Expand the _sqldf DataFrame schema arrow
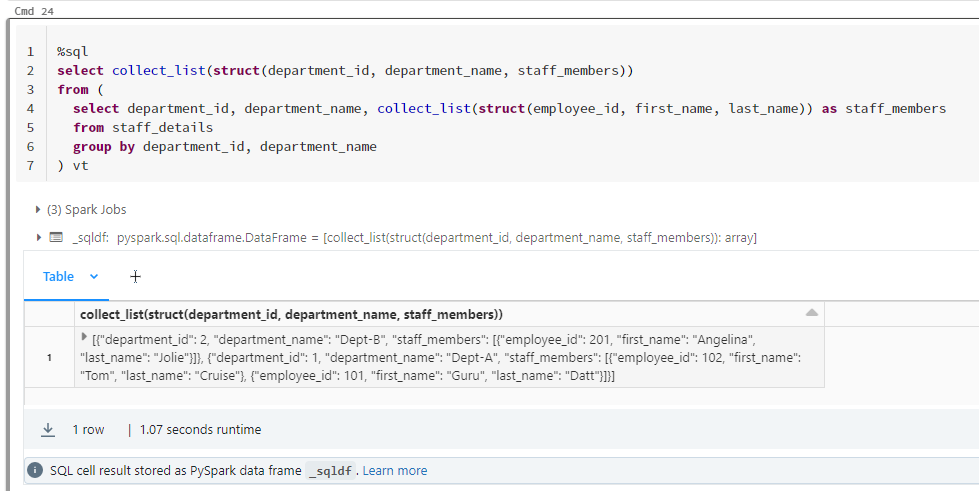The height and width of the screenshot is (491, 979). [40, 237]
